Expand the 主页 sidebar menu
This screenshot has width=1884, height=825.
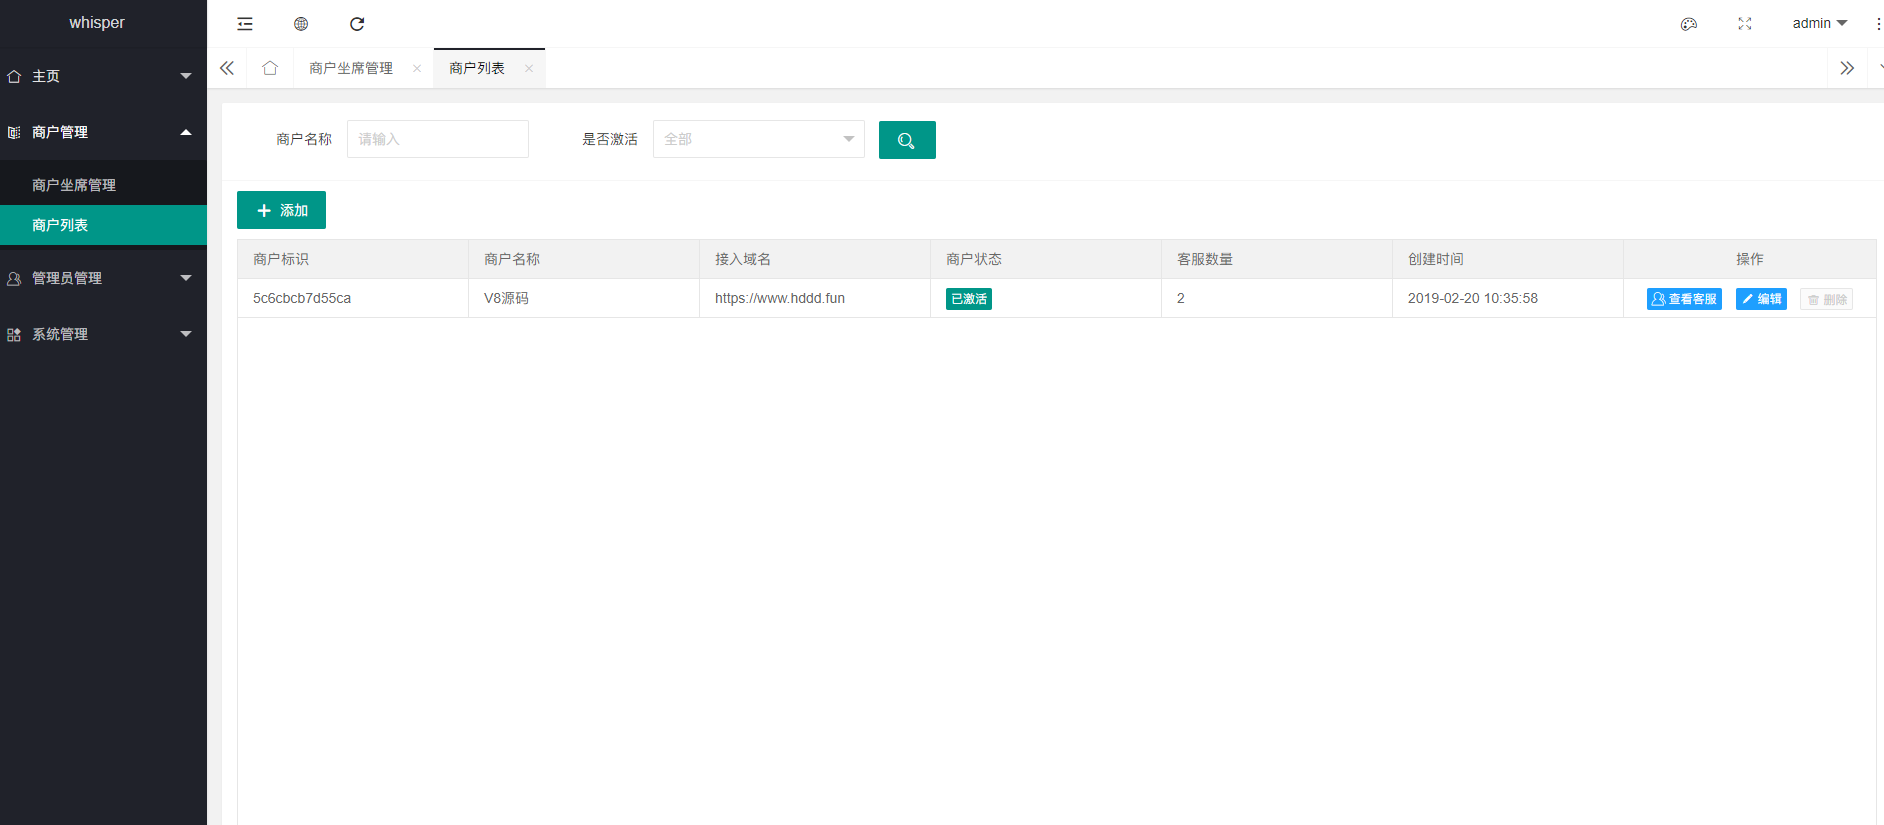point(103,76)
